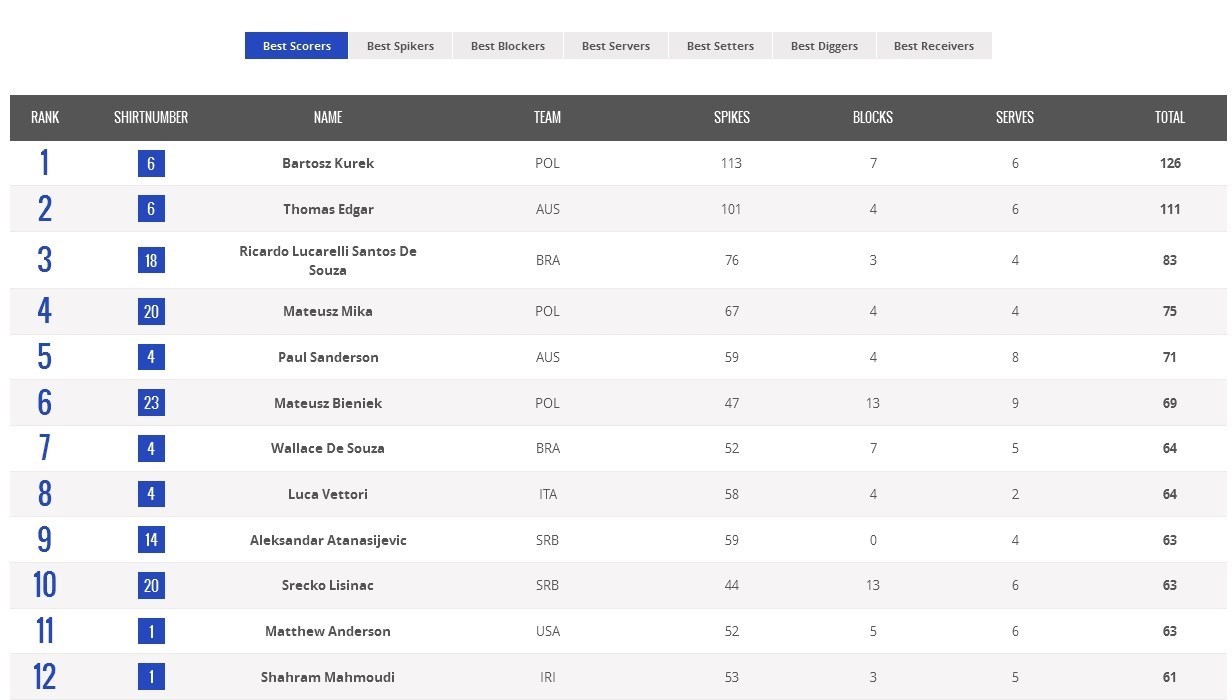This screenshot has width=1232, height=700.
Task: Sort by the TOTAL column header
Action: [1169, 117]
